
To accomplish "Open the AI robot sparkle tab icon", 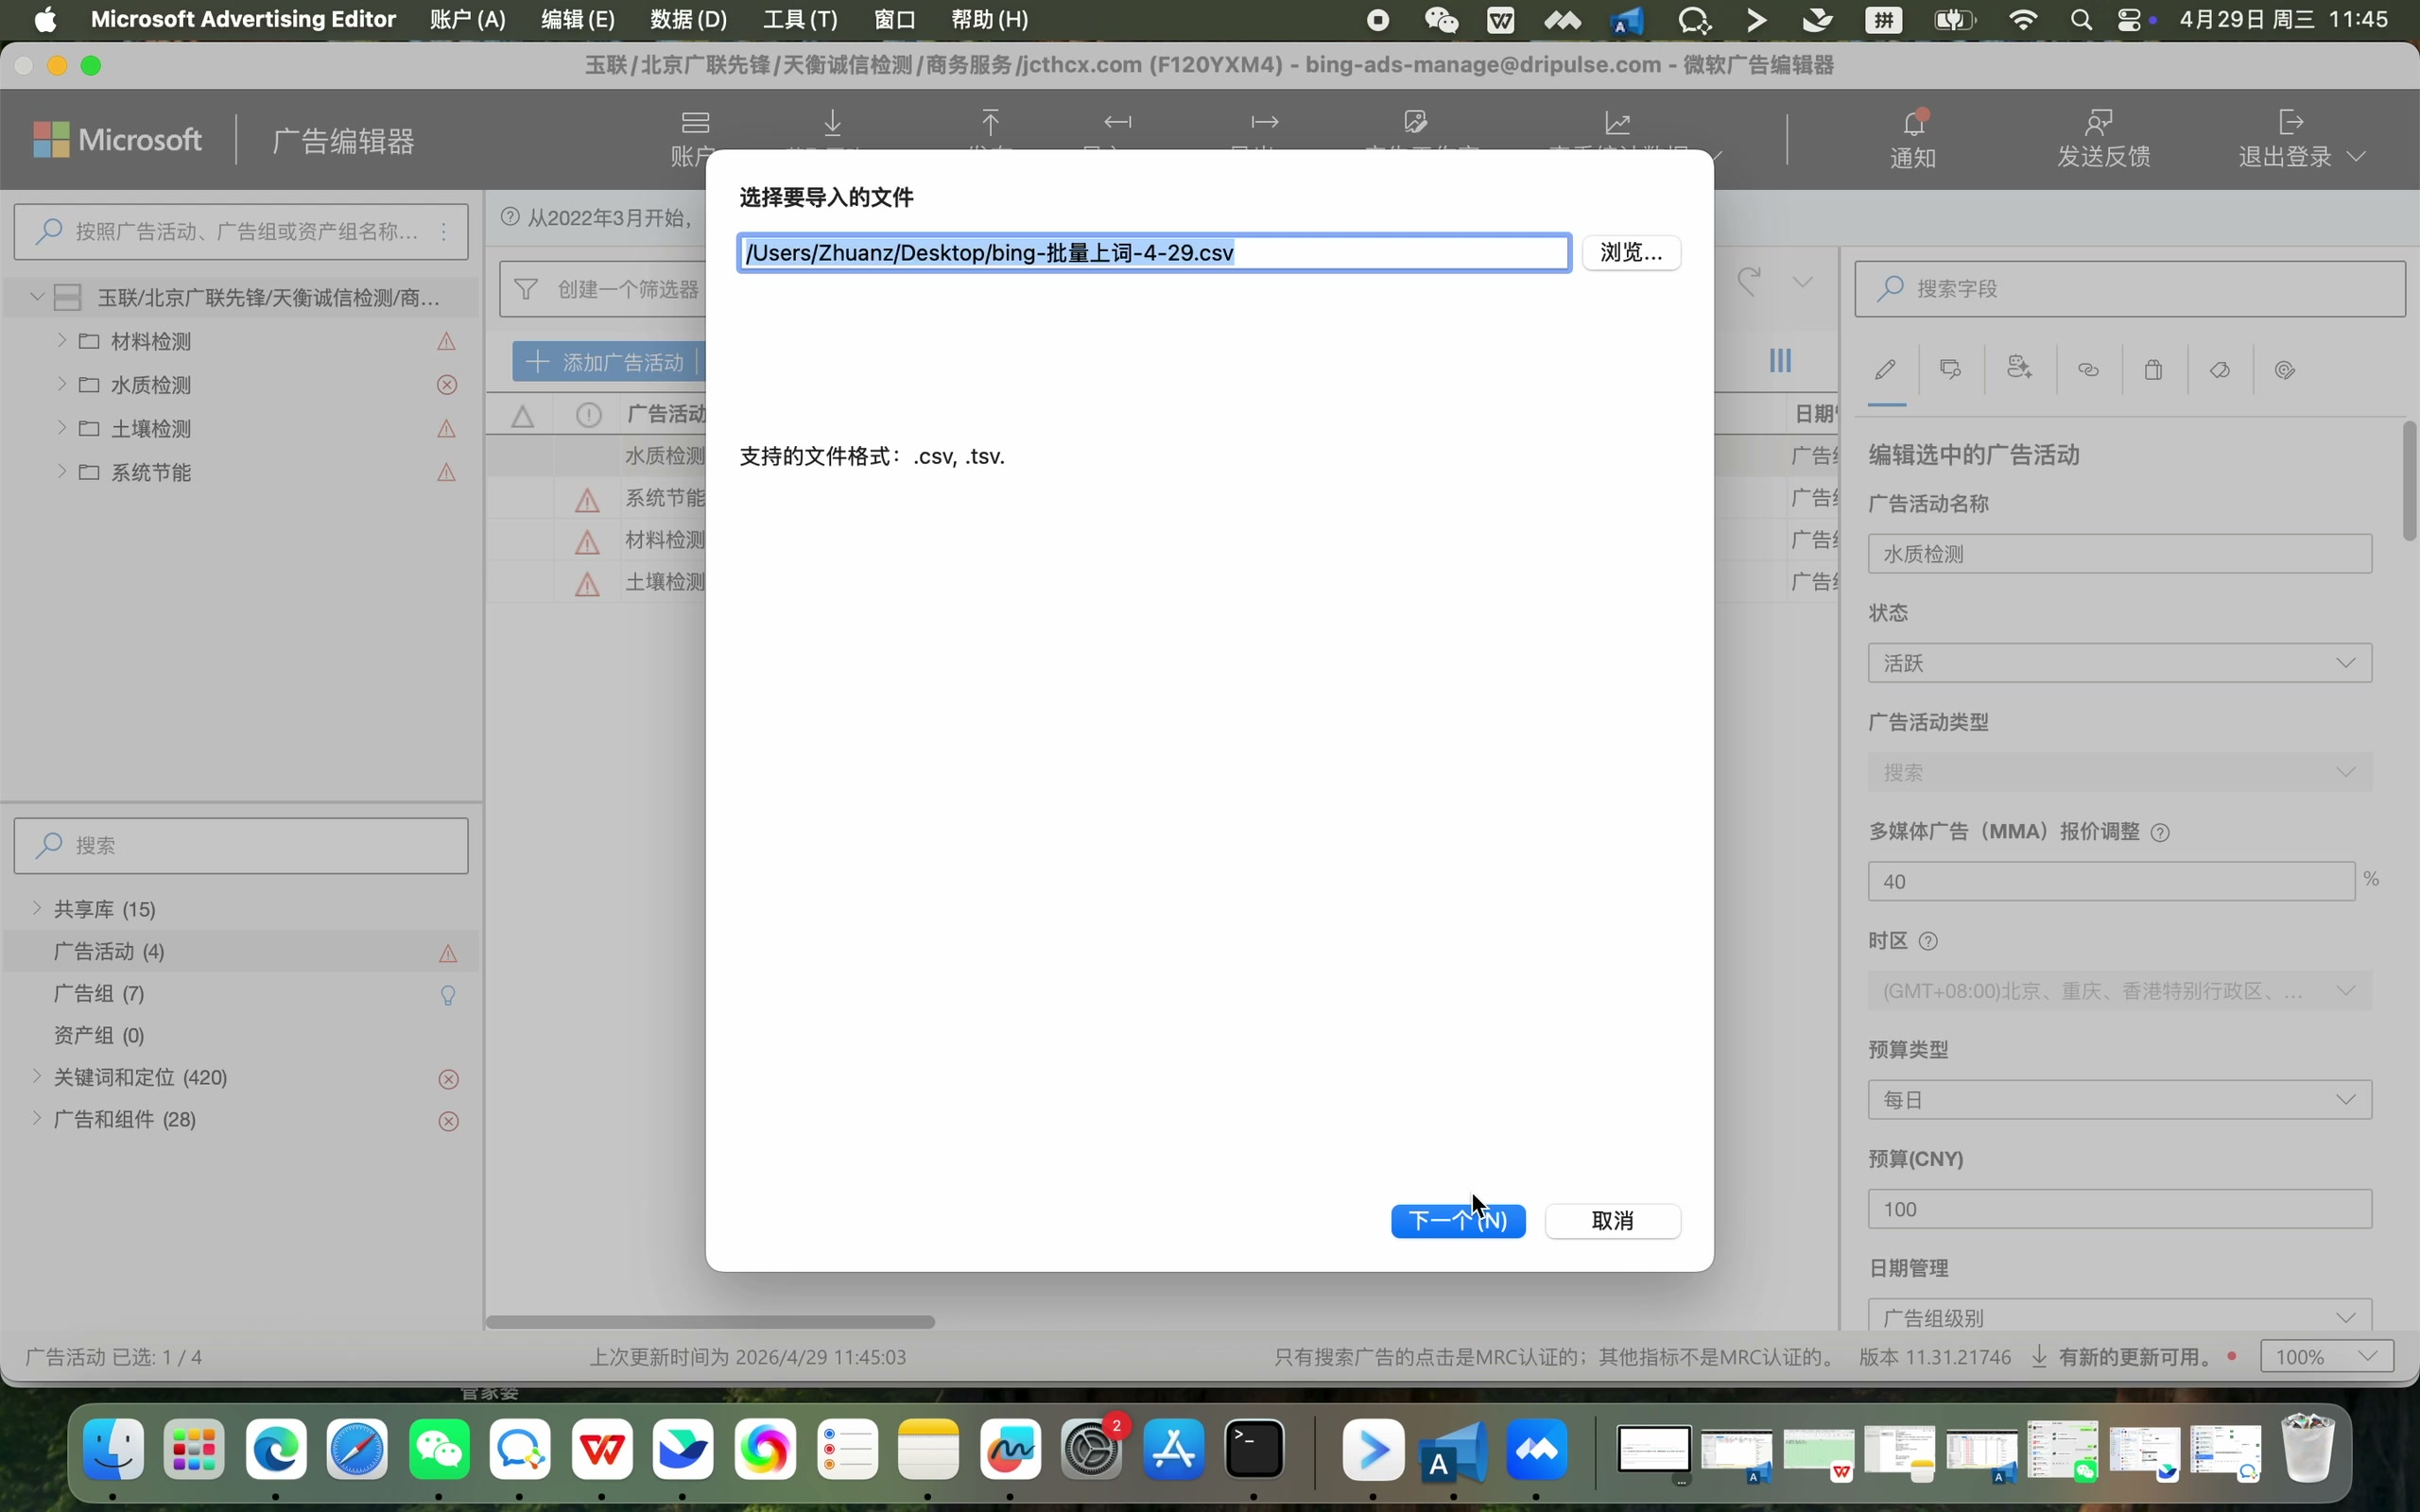I will coord(2019,369).
